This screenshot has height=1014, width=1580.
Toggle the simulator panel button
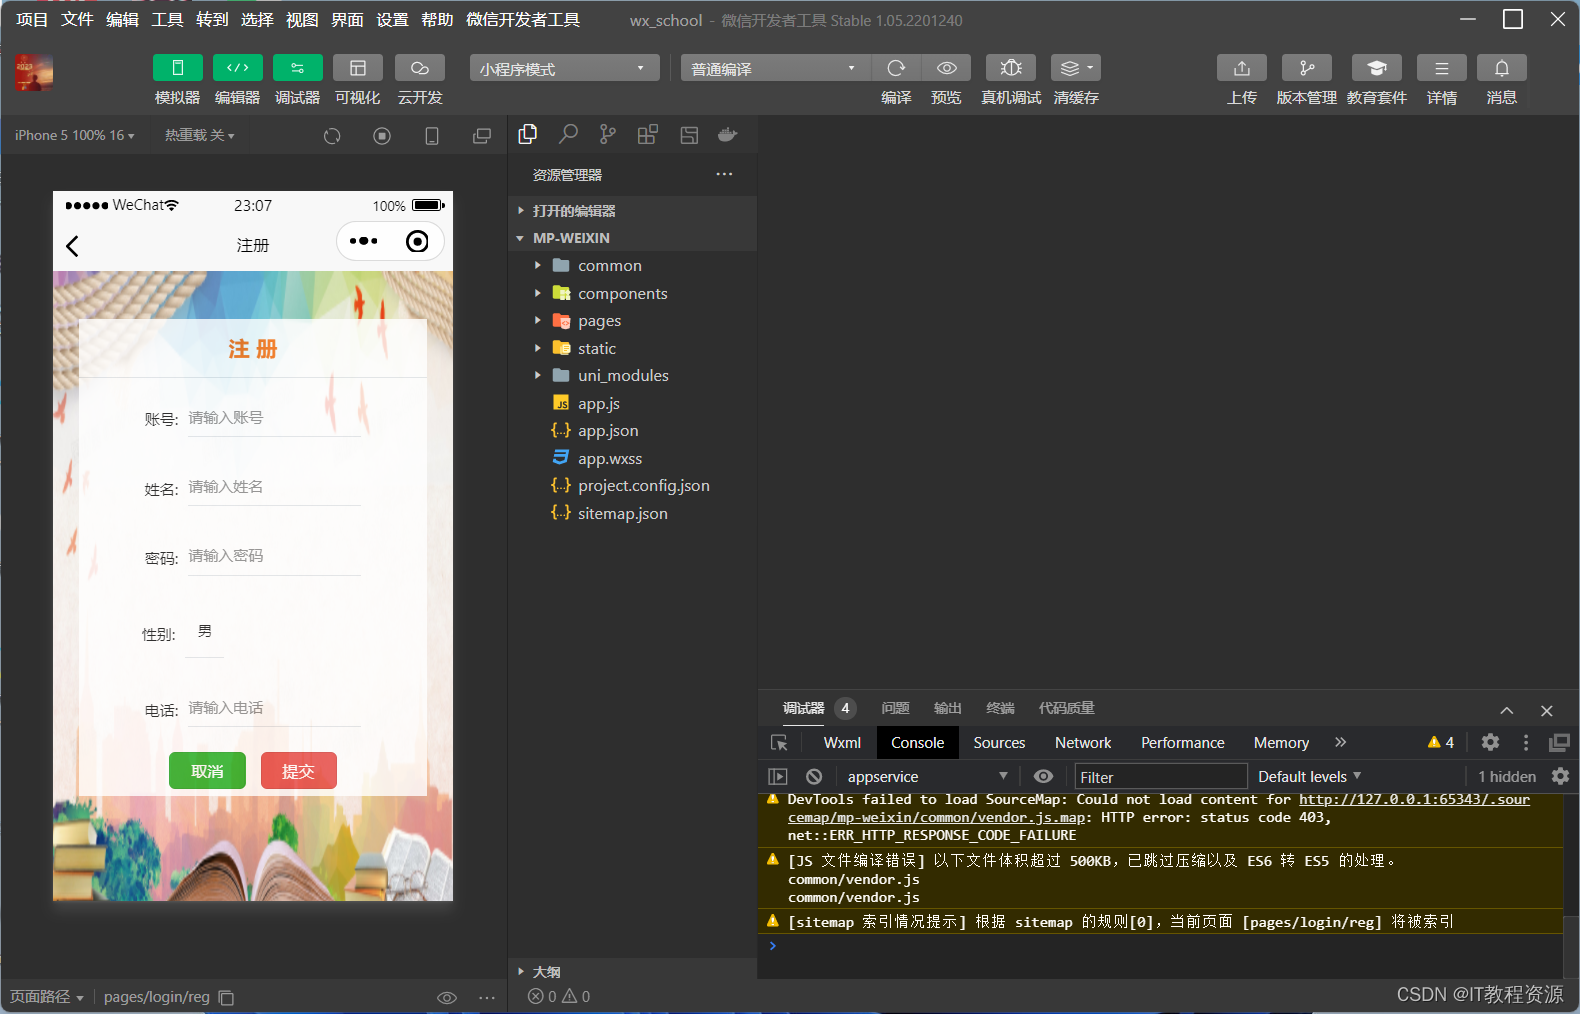tap(177, 68)
